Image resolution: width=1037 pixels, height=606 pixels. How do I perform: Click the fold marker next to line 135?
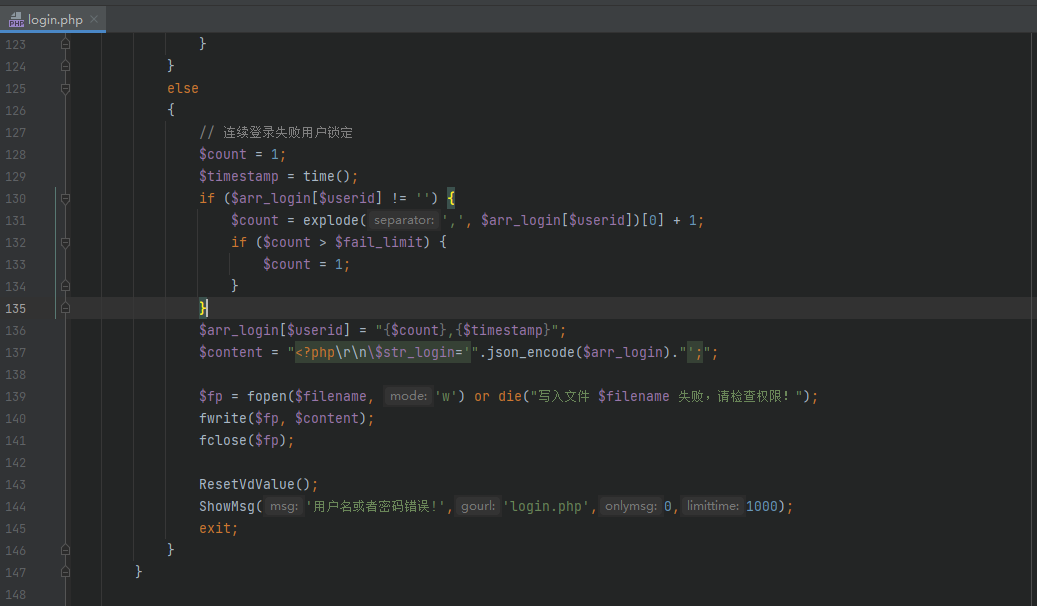pyautogui.click(x=65, y=307)
